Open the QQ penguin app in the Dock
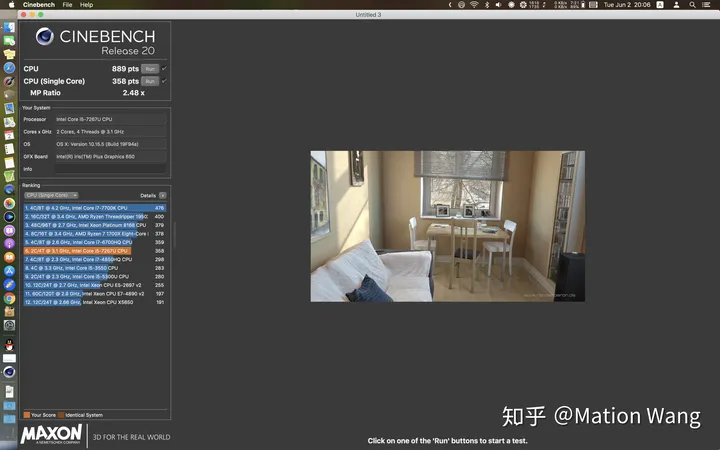 [x=9, y=345]
